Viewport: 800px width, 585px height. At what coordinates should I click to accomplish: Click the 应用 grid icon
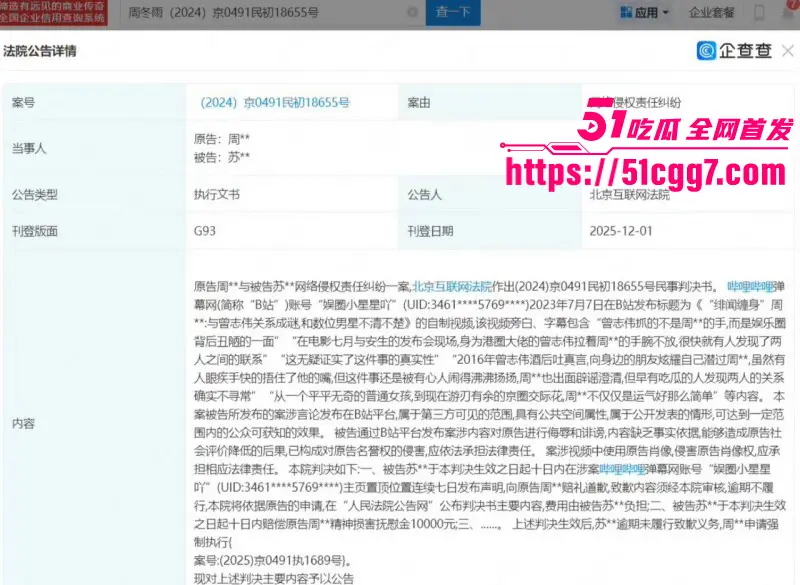point(626,12)
